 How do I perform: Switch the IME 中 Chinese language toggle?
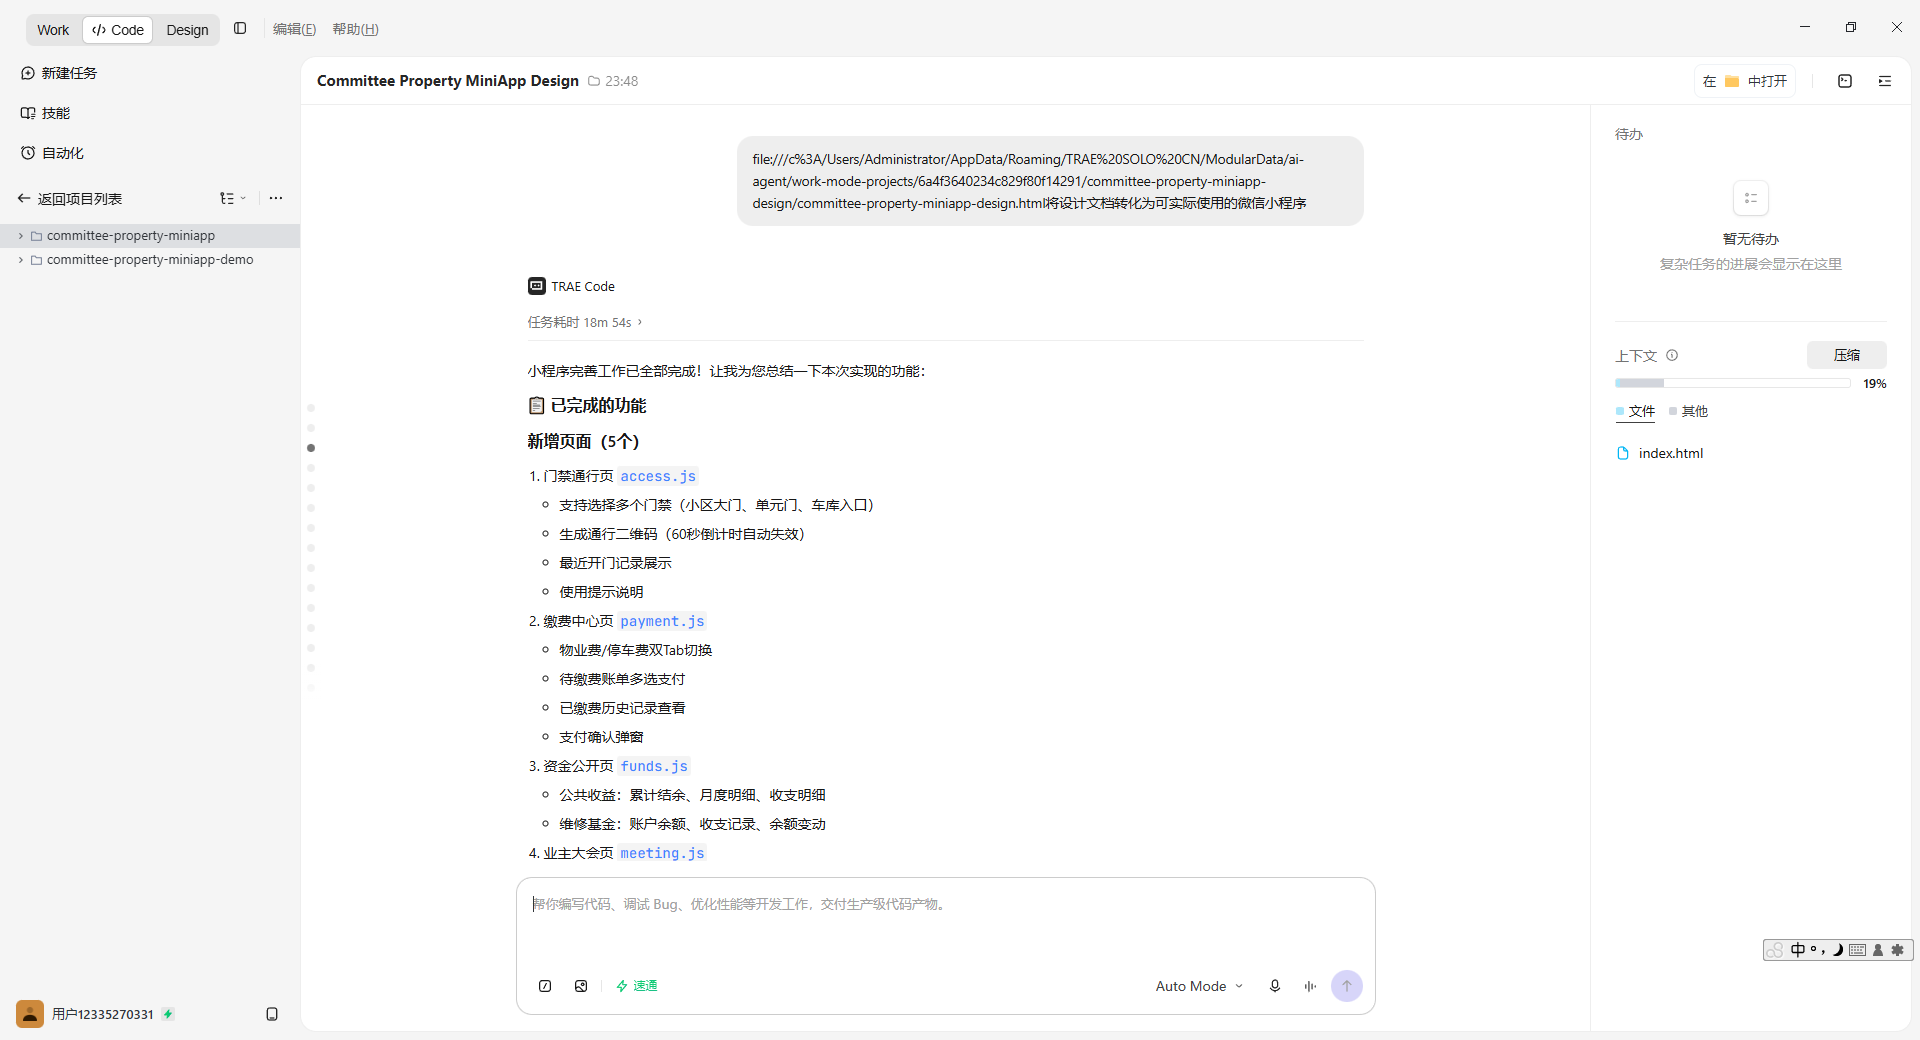1798,950
